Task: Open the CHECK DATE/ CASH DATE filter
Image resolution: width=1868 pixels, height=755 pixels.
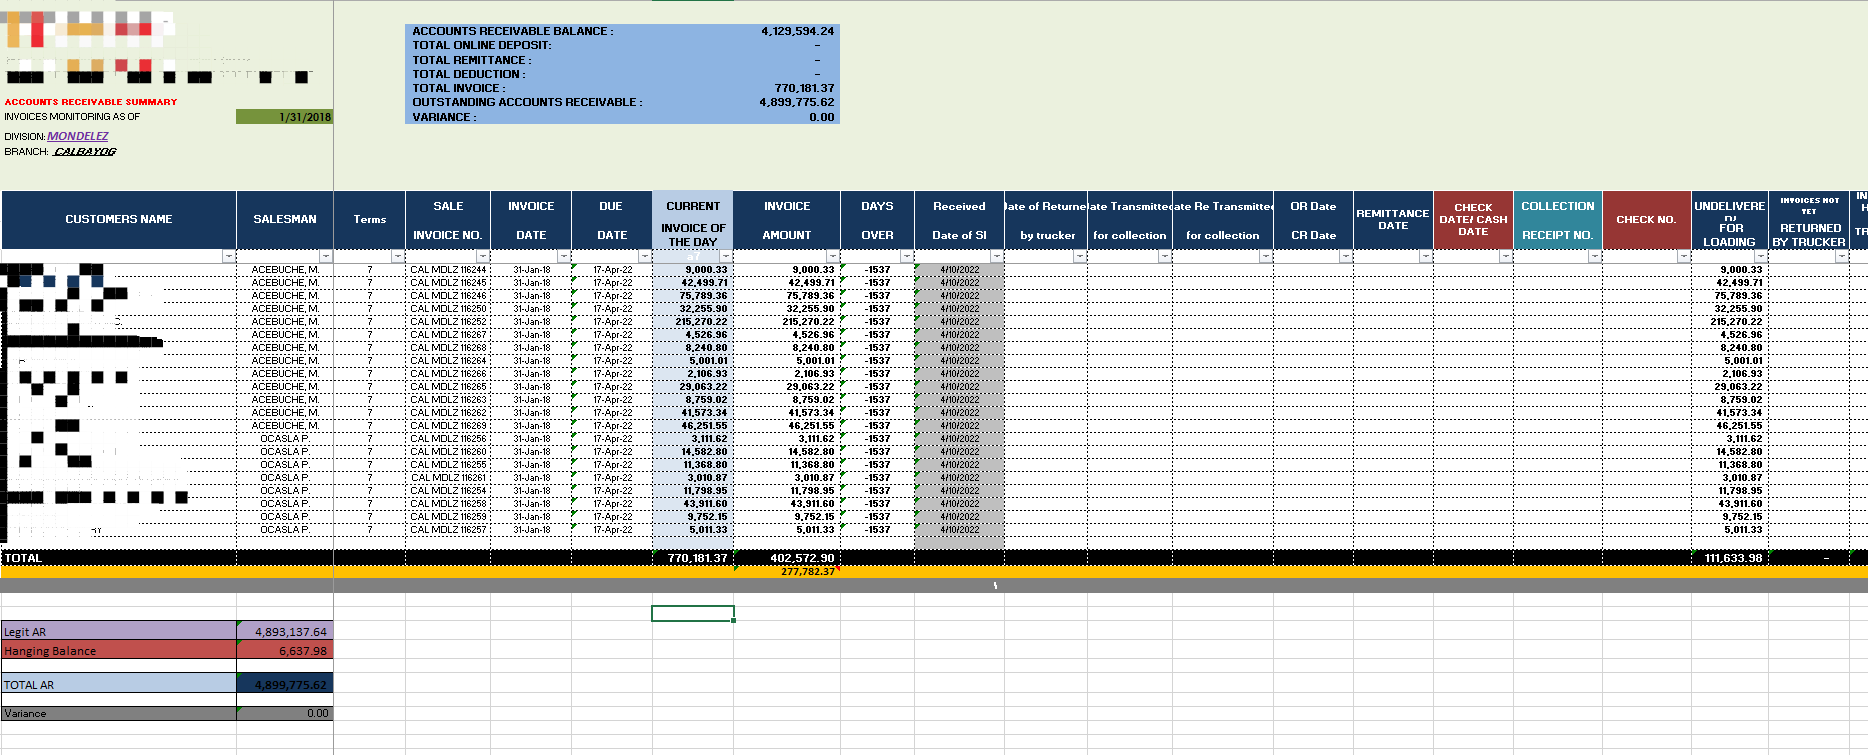Action: point(1506,257)
